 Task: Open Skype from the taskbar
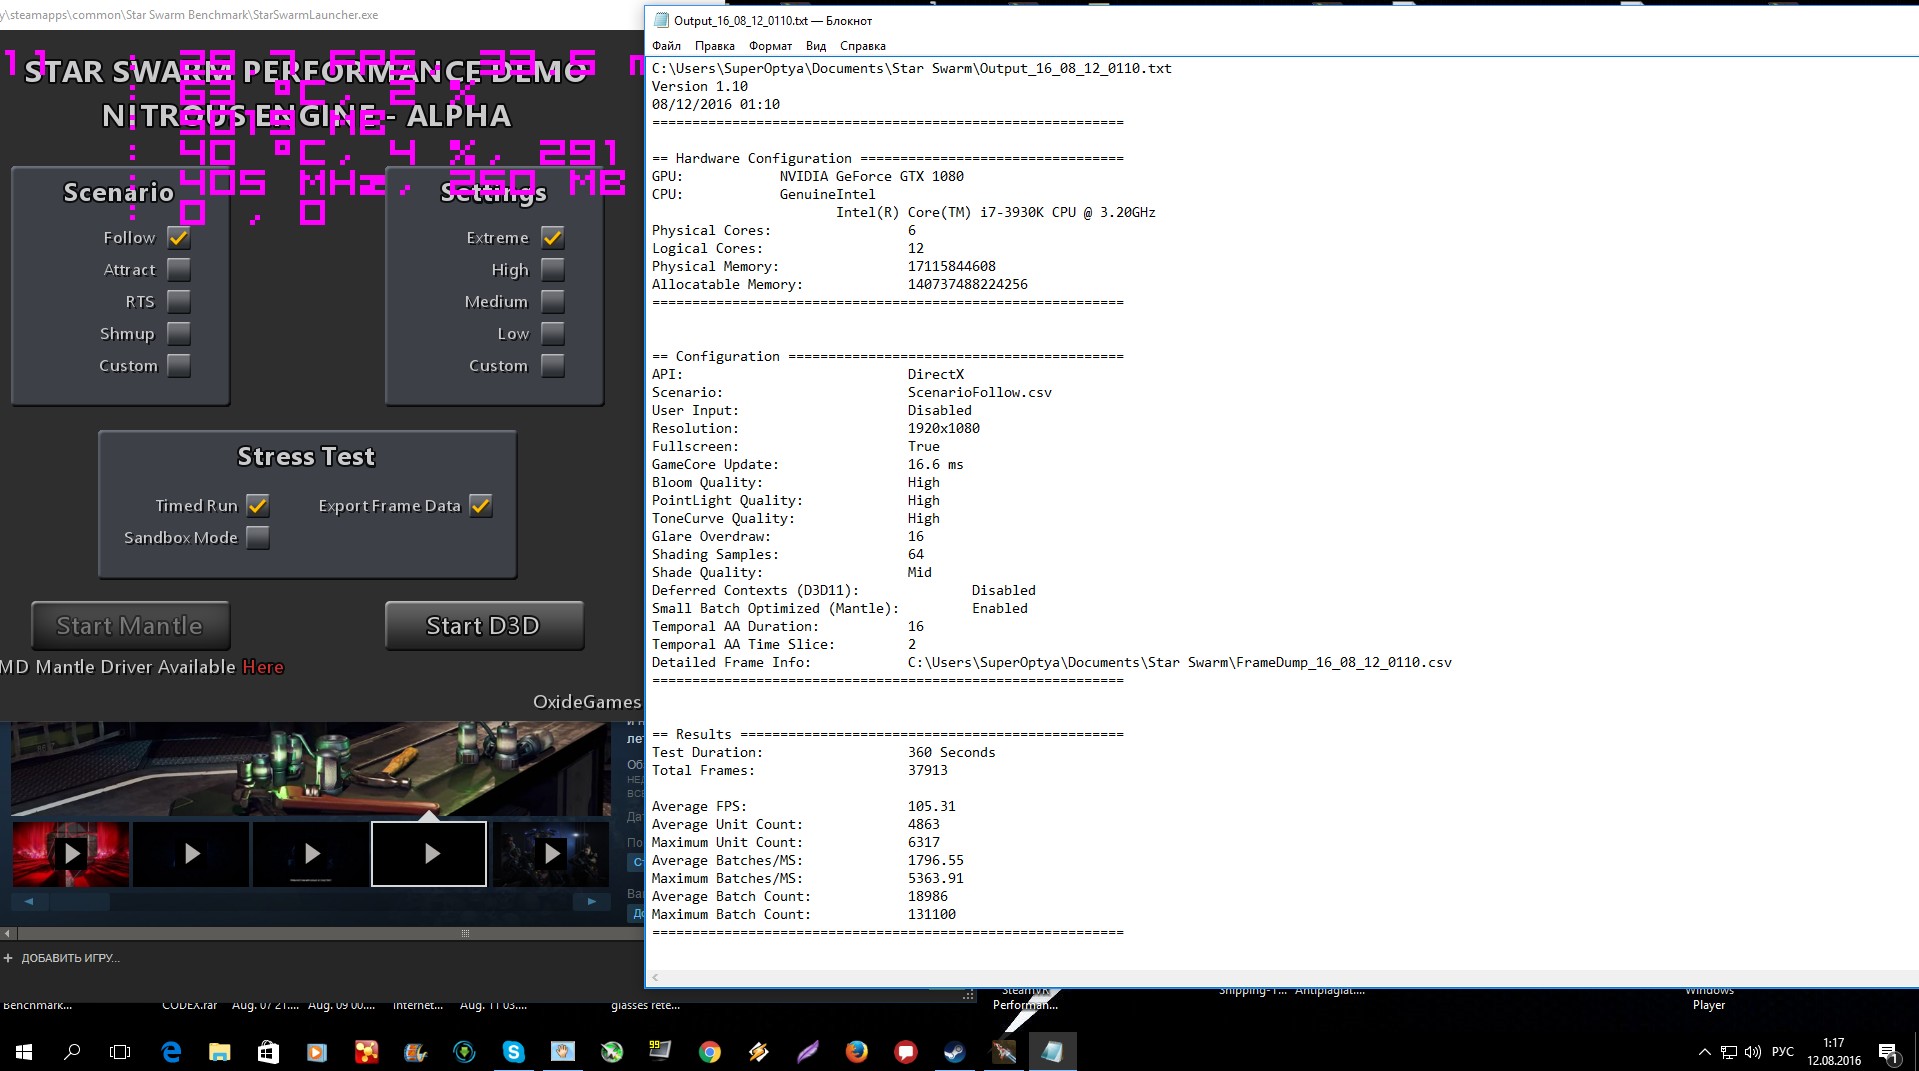[513, 1052]
